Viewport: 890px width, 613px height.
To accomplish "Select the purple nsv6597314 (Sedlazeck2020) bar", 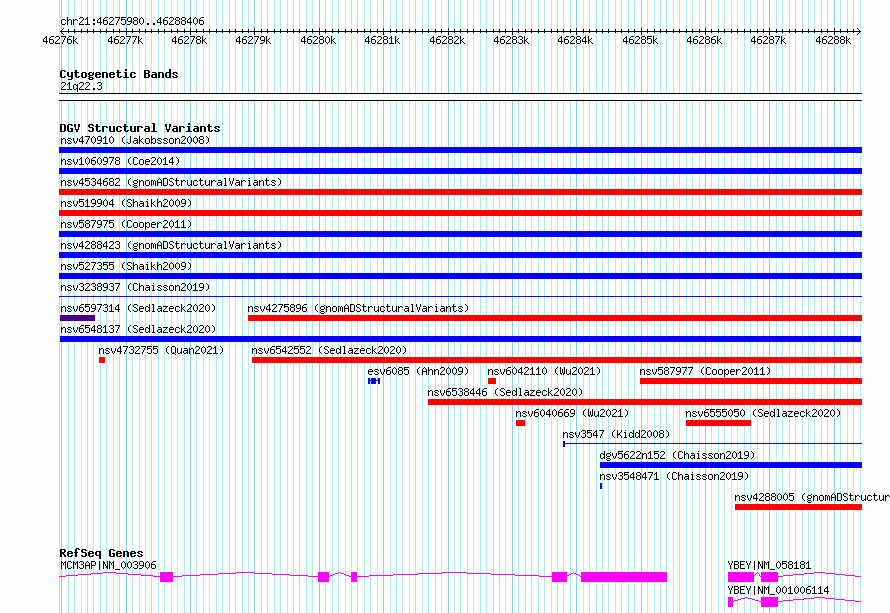I will click(x=77, y=318).
